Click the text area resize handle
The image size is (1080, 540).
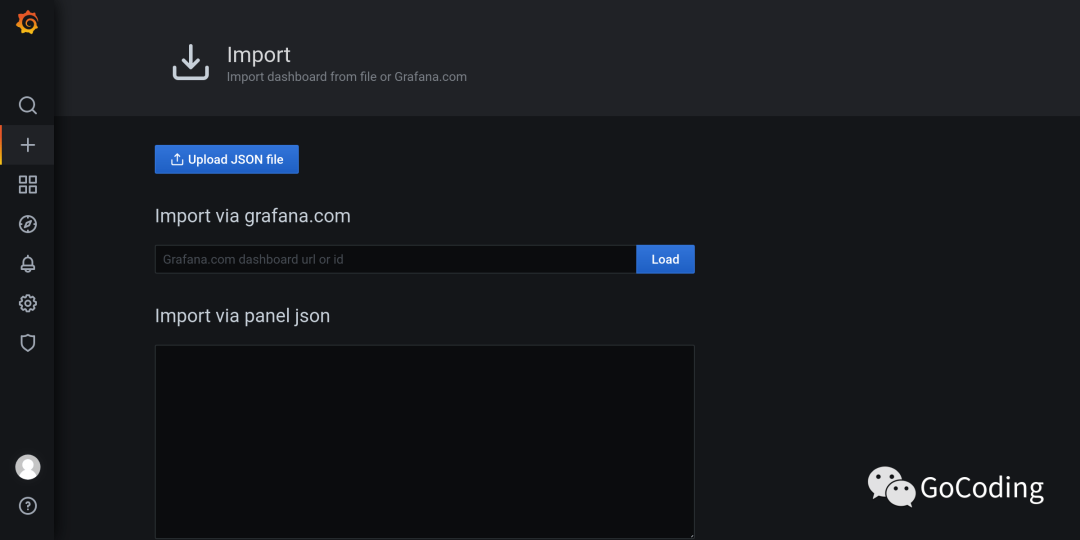click(690, 534)
